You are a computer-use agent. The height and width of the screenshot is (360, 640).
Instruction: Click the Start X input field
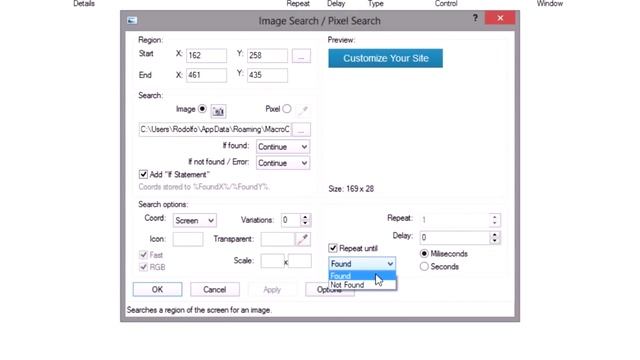tap(206, 56)
